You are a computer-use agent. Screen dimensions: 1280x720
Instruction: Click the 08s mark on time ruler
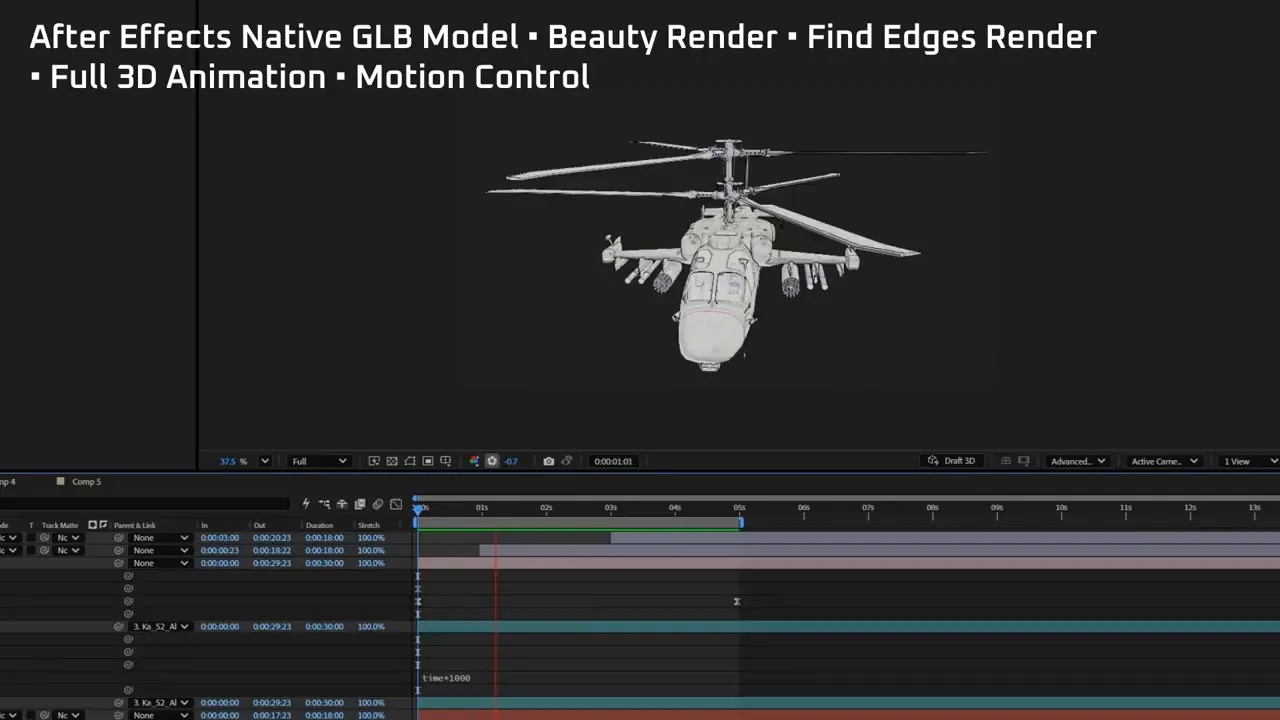[x=932, y=508]
